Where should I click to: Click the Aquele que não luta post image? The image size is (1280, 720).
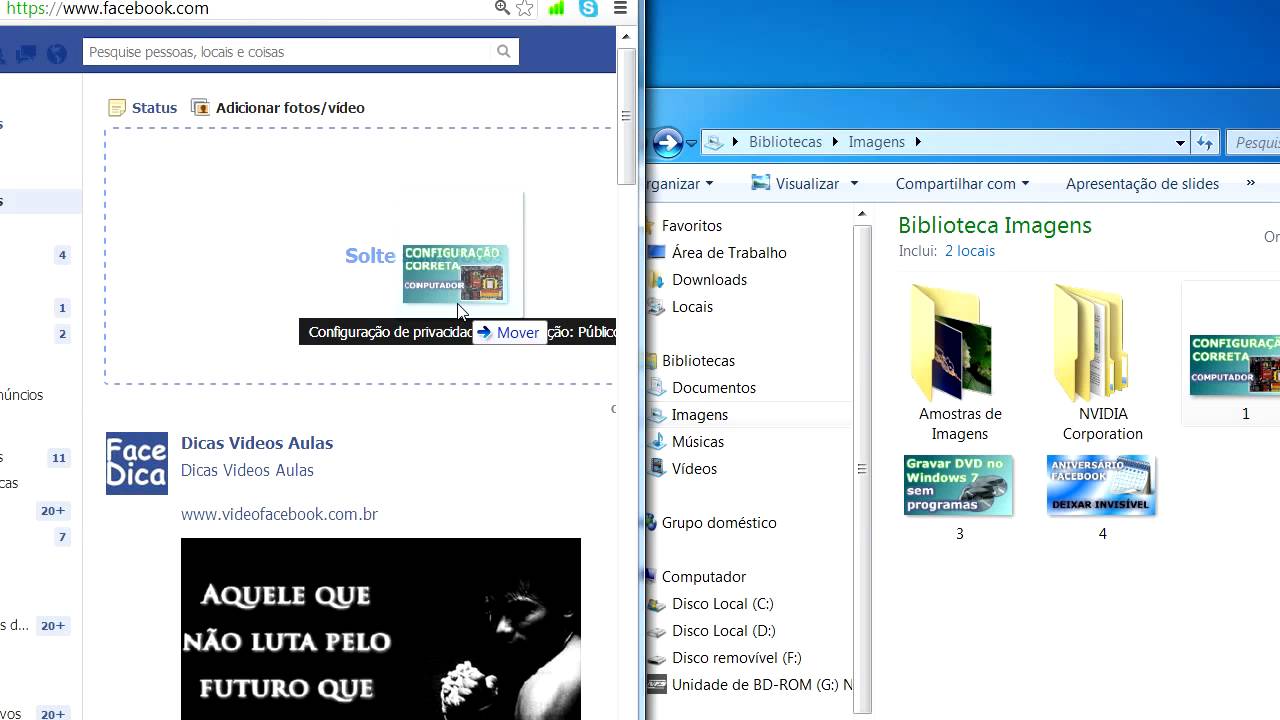380,629
